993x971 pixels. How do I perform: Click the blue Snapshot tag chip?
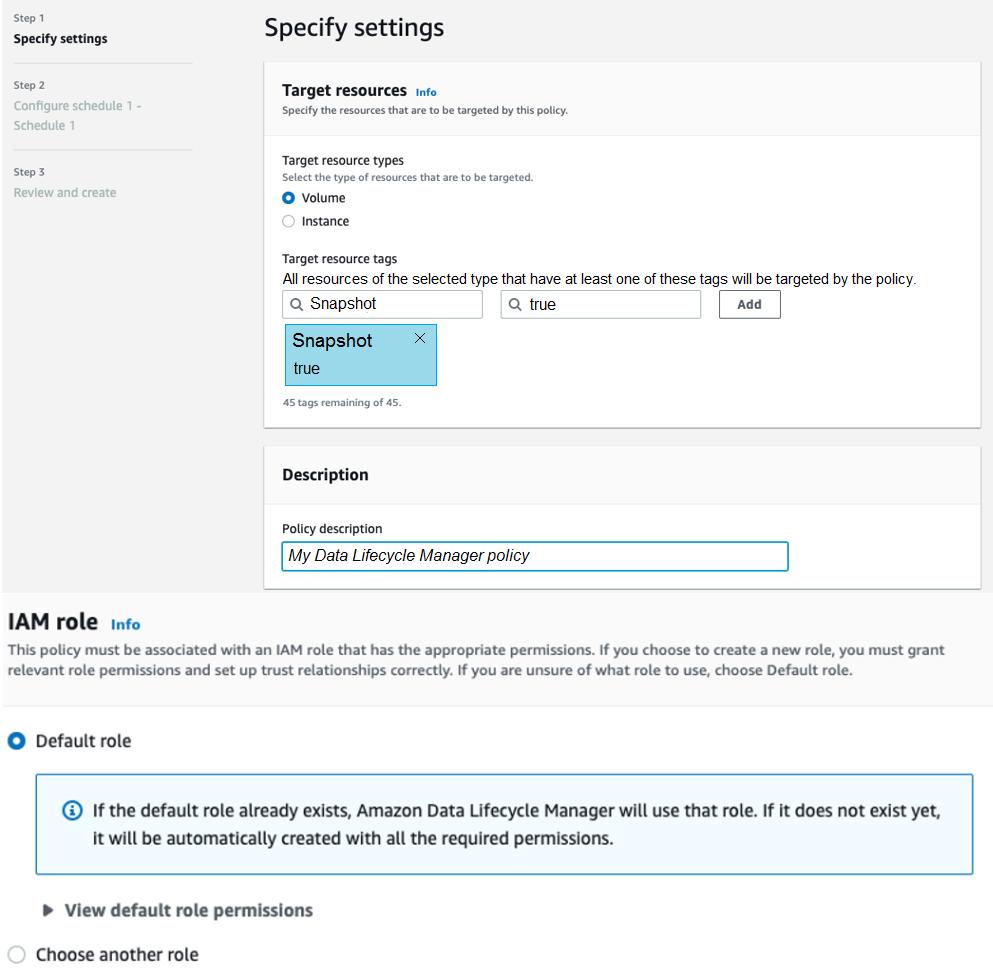point(350,356)
